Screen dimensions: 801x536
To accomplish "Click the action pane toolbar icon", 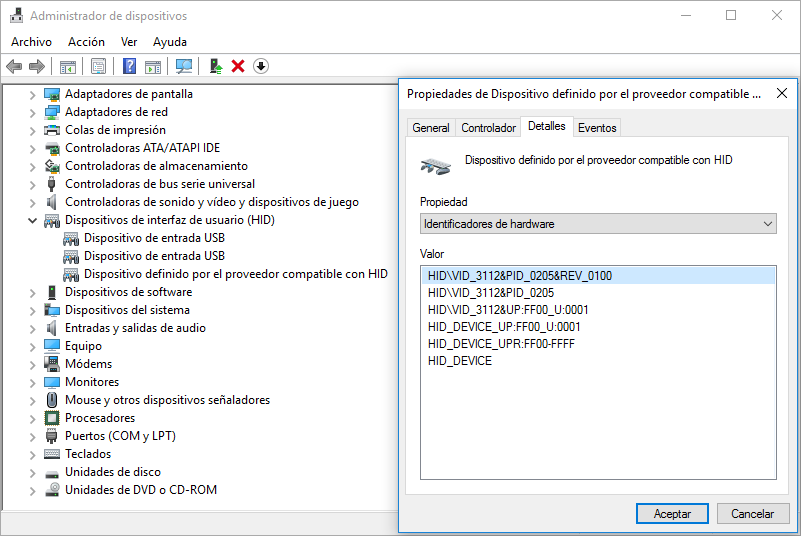I will (x=153, y=66).
